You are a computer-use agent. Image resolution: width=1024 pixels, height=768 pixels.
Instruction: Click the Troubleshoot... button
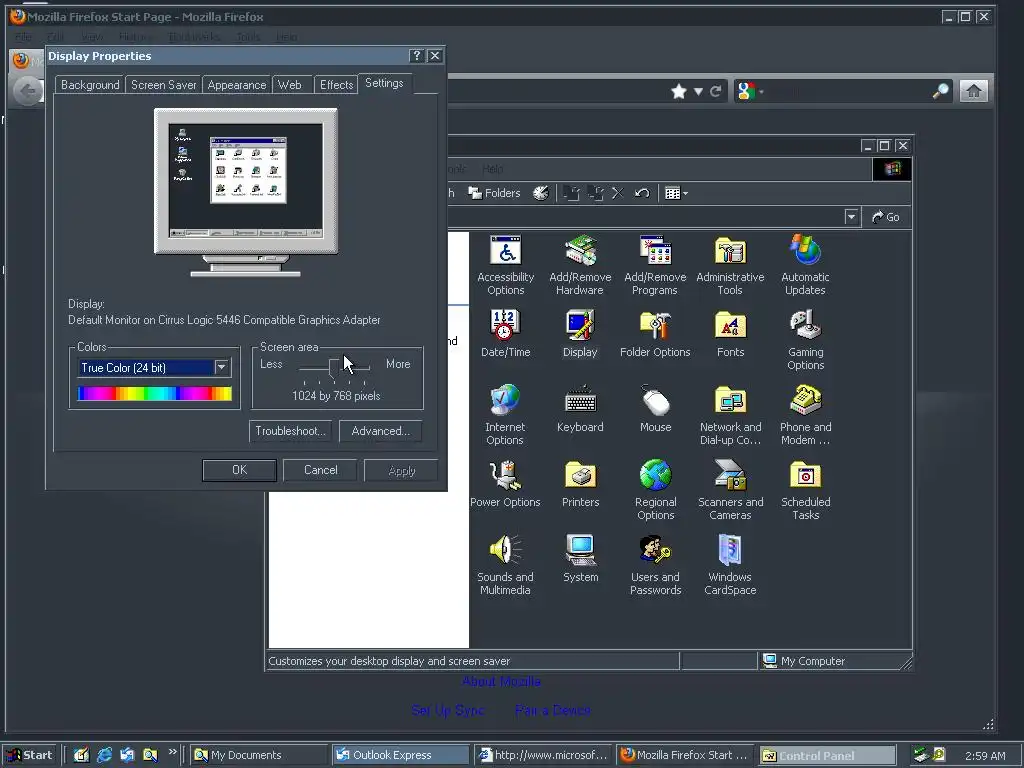(x=290, y=431)
